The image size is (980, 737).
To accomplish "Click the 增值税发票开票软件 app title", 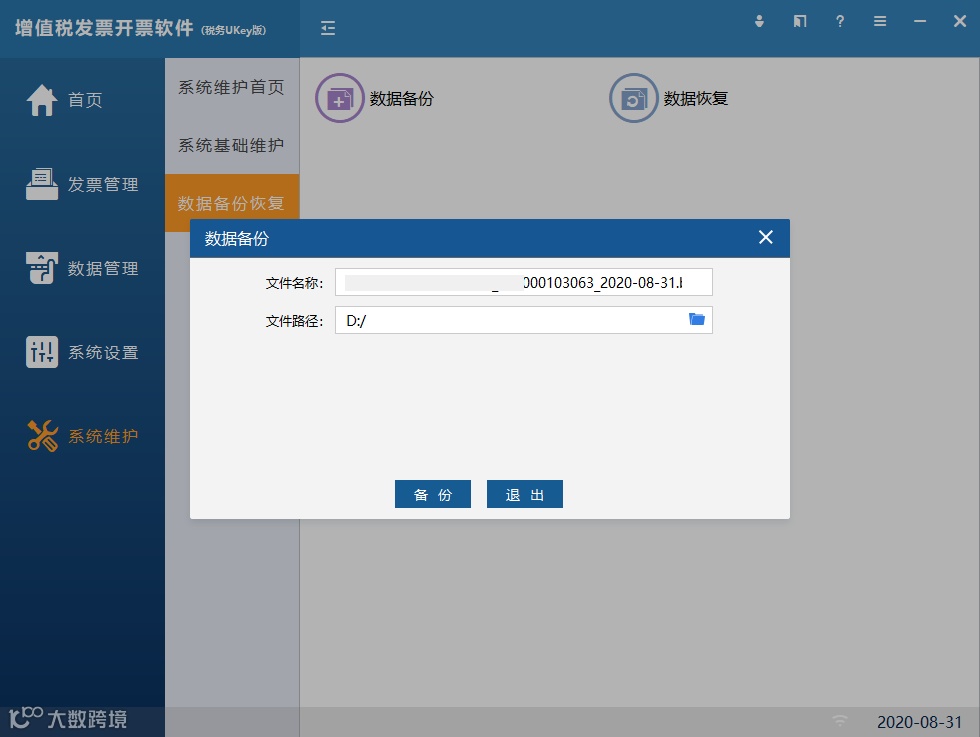I will coord(104,28).
